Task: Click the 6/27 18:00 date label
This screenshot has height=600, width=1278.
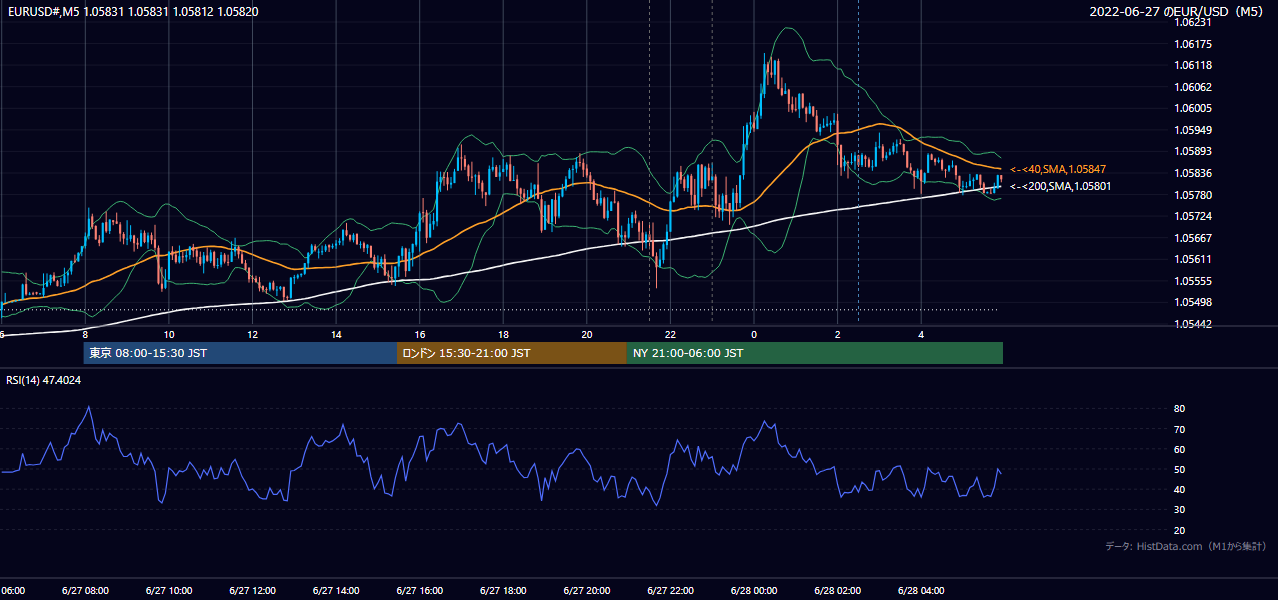Action: pyautogui.click(x=504, y=591)
